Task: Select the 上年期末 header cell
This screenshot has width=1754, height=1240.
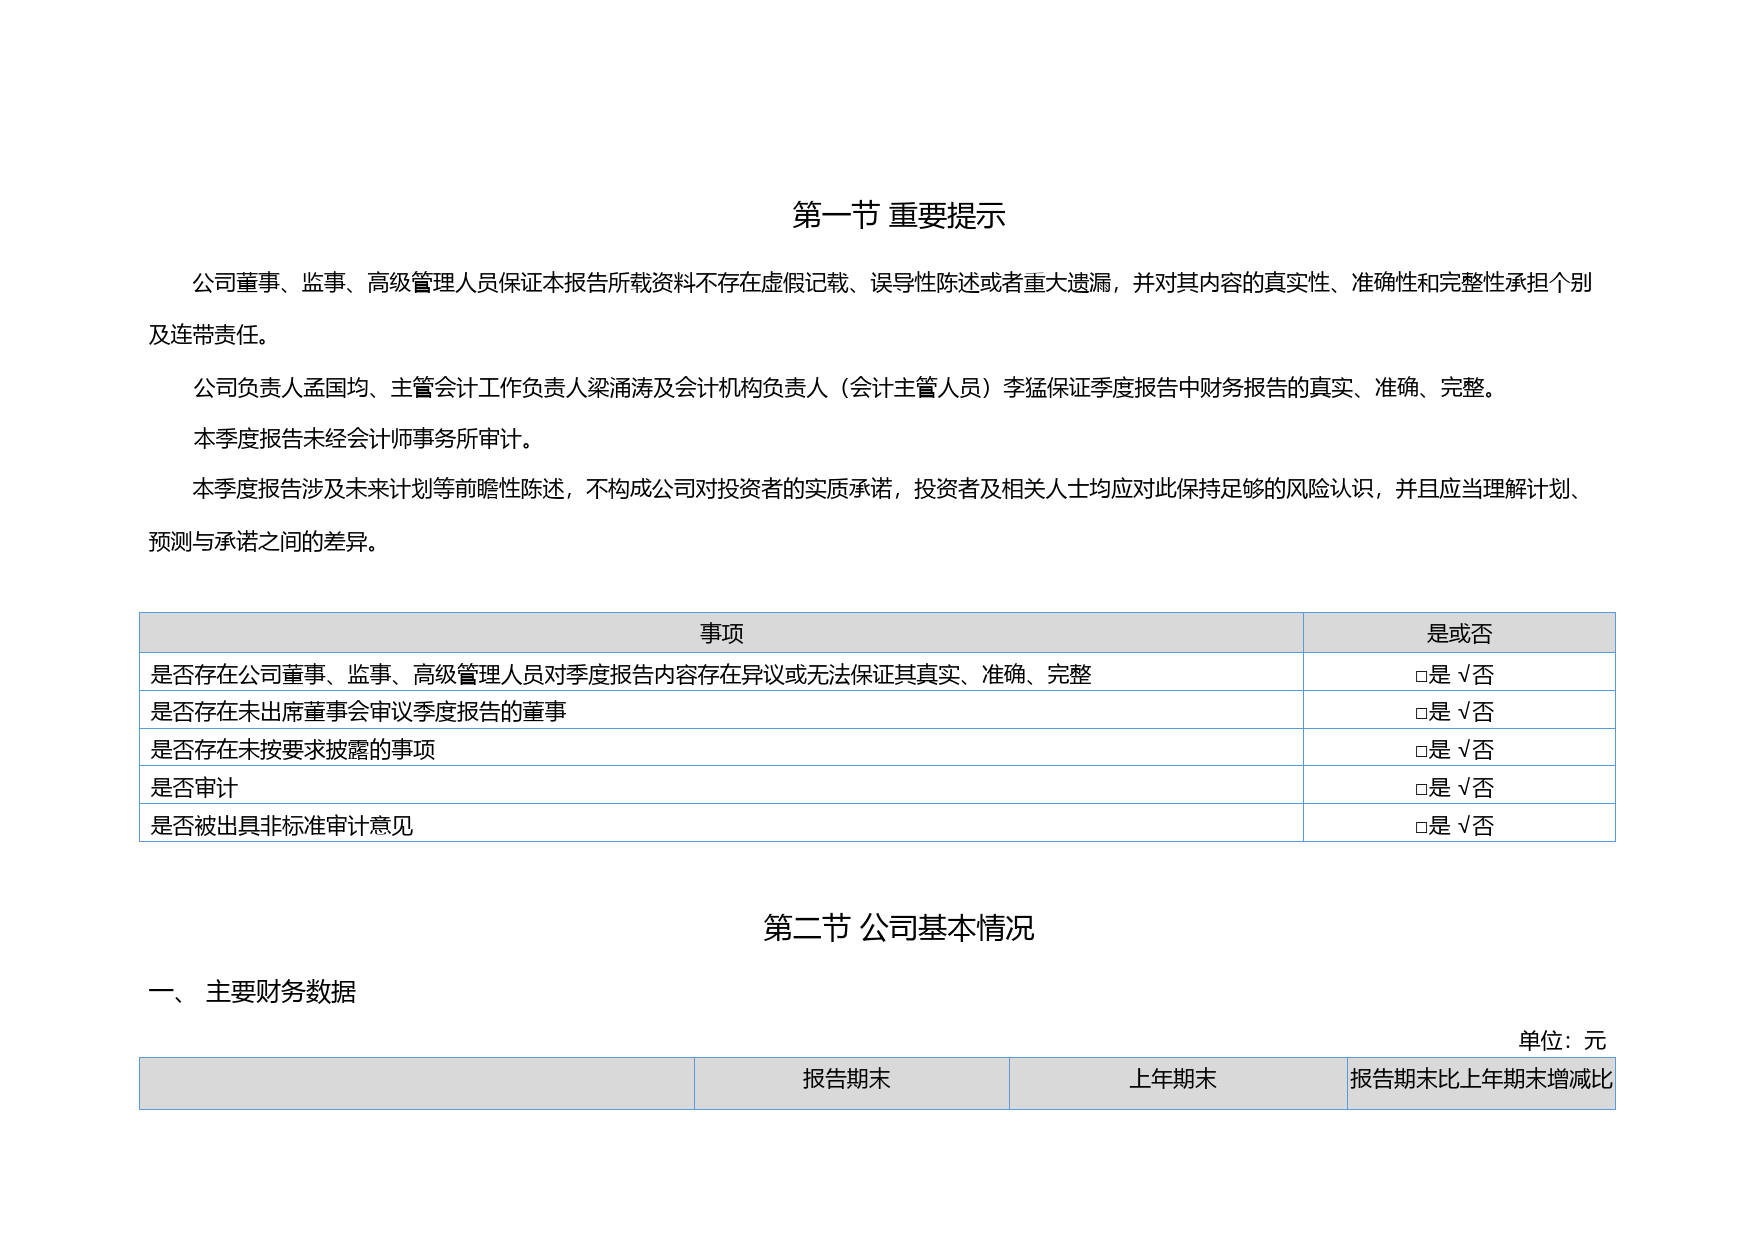Action: click(x=1172, y=1079)
